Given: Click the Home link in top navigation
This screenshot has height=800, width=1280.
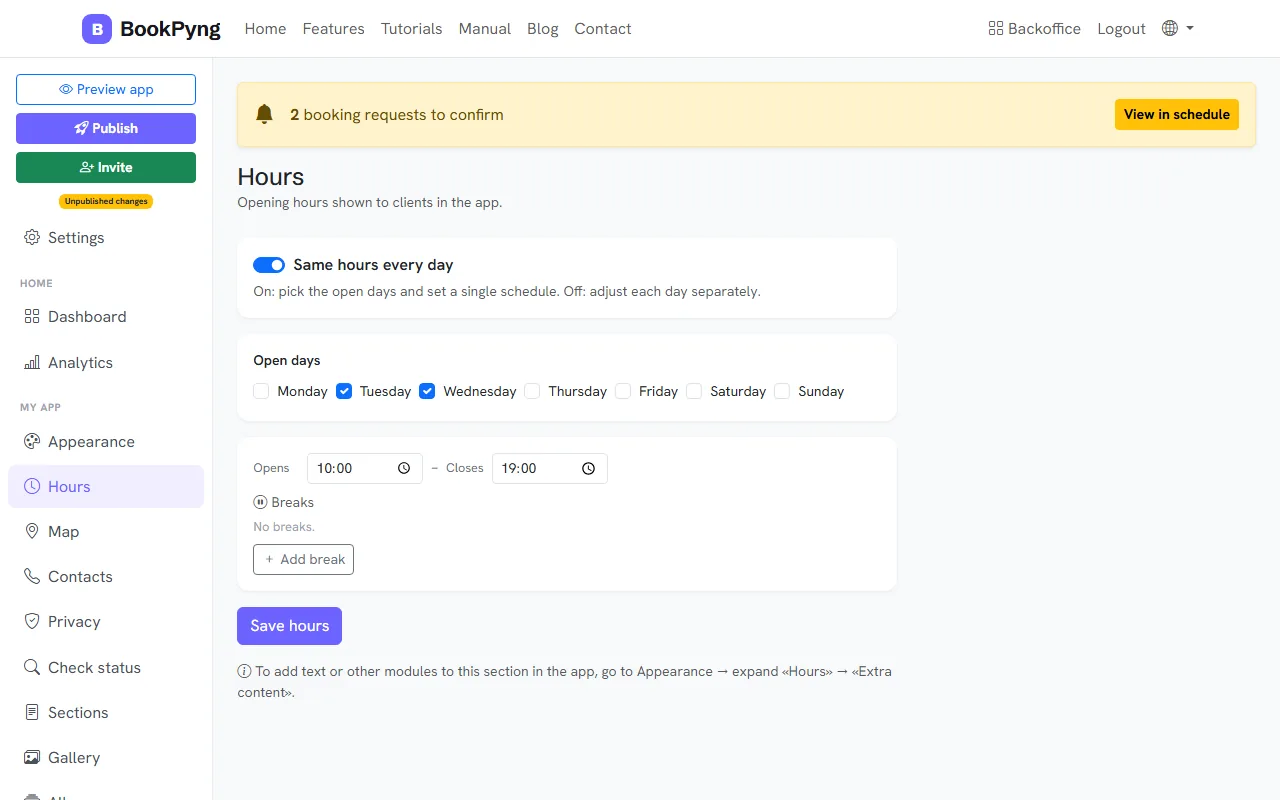Looking at the screenshot, I should (x=265, y=29).
